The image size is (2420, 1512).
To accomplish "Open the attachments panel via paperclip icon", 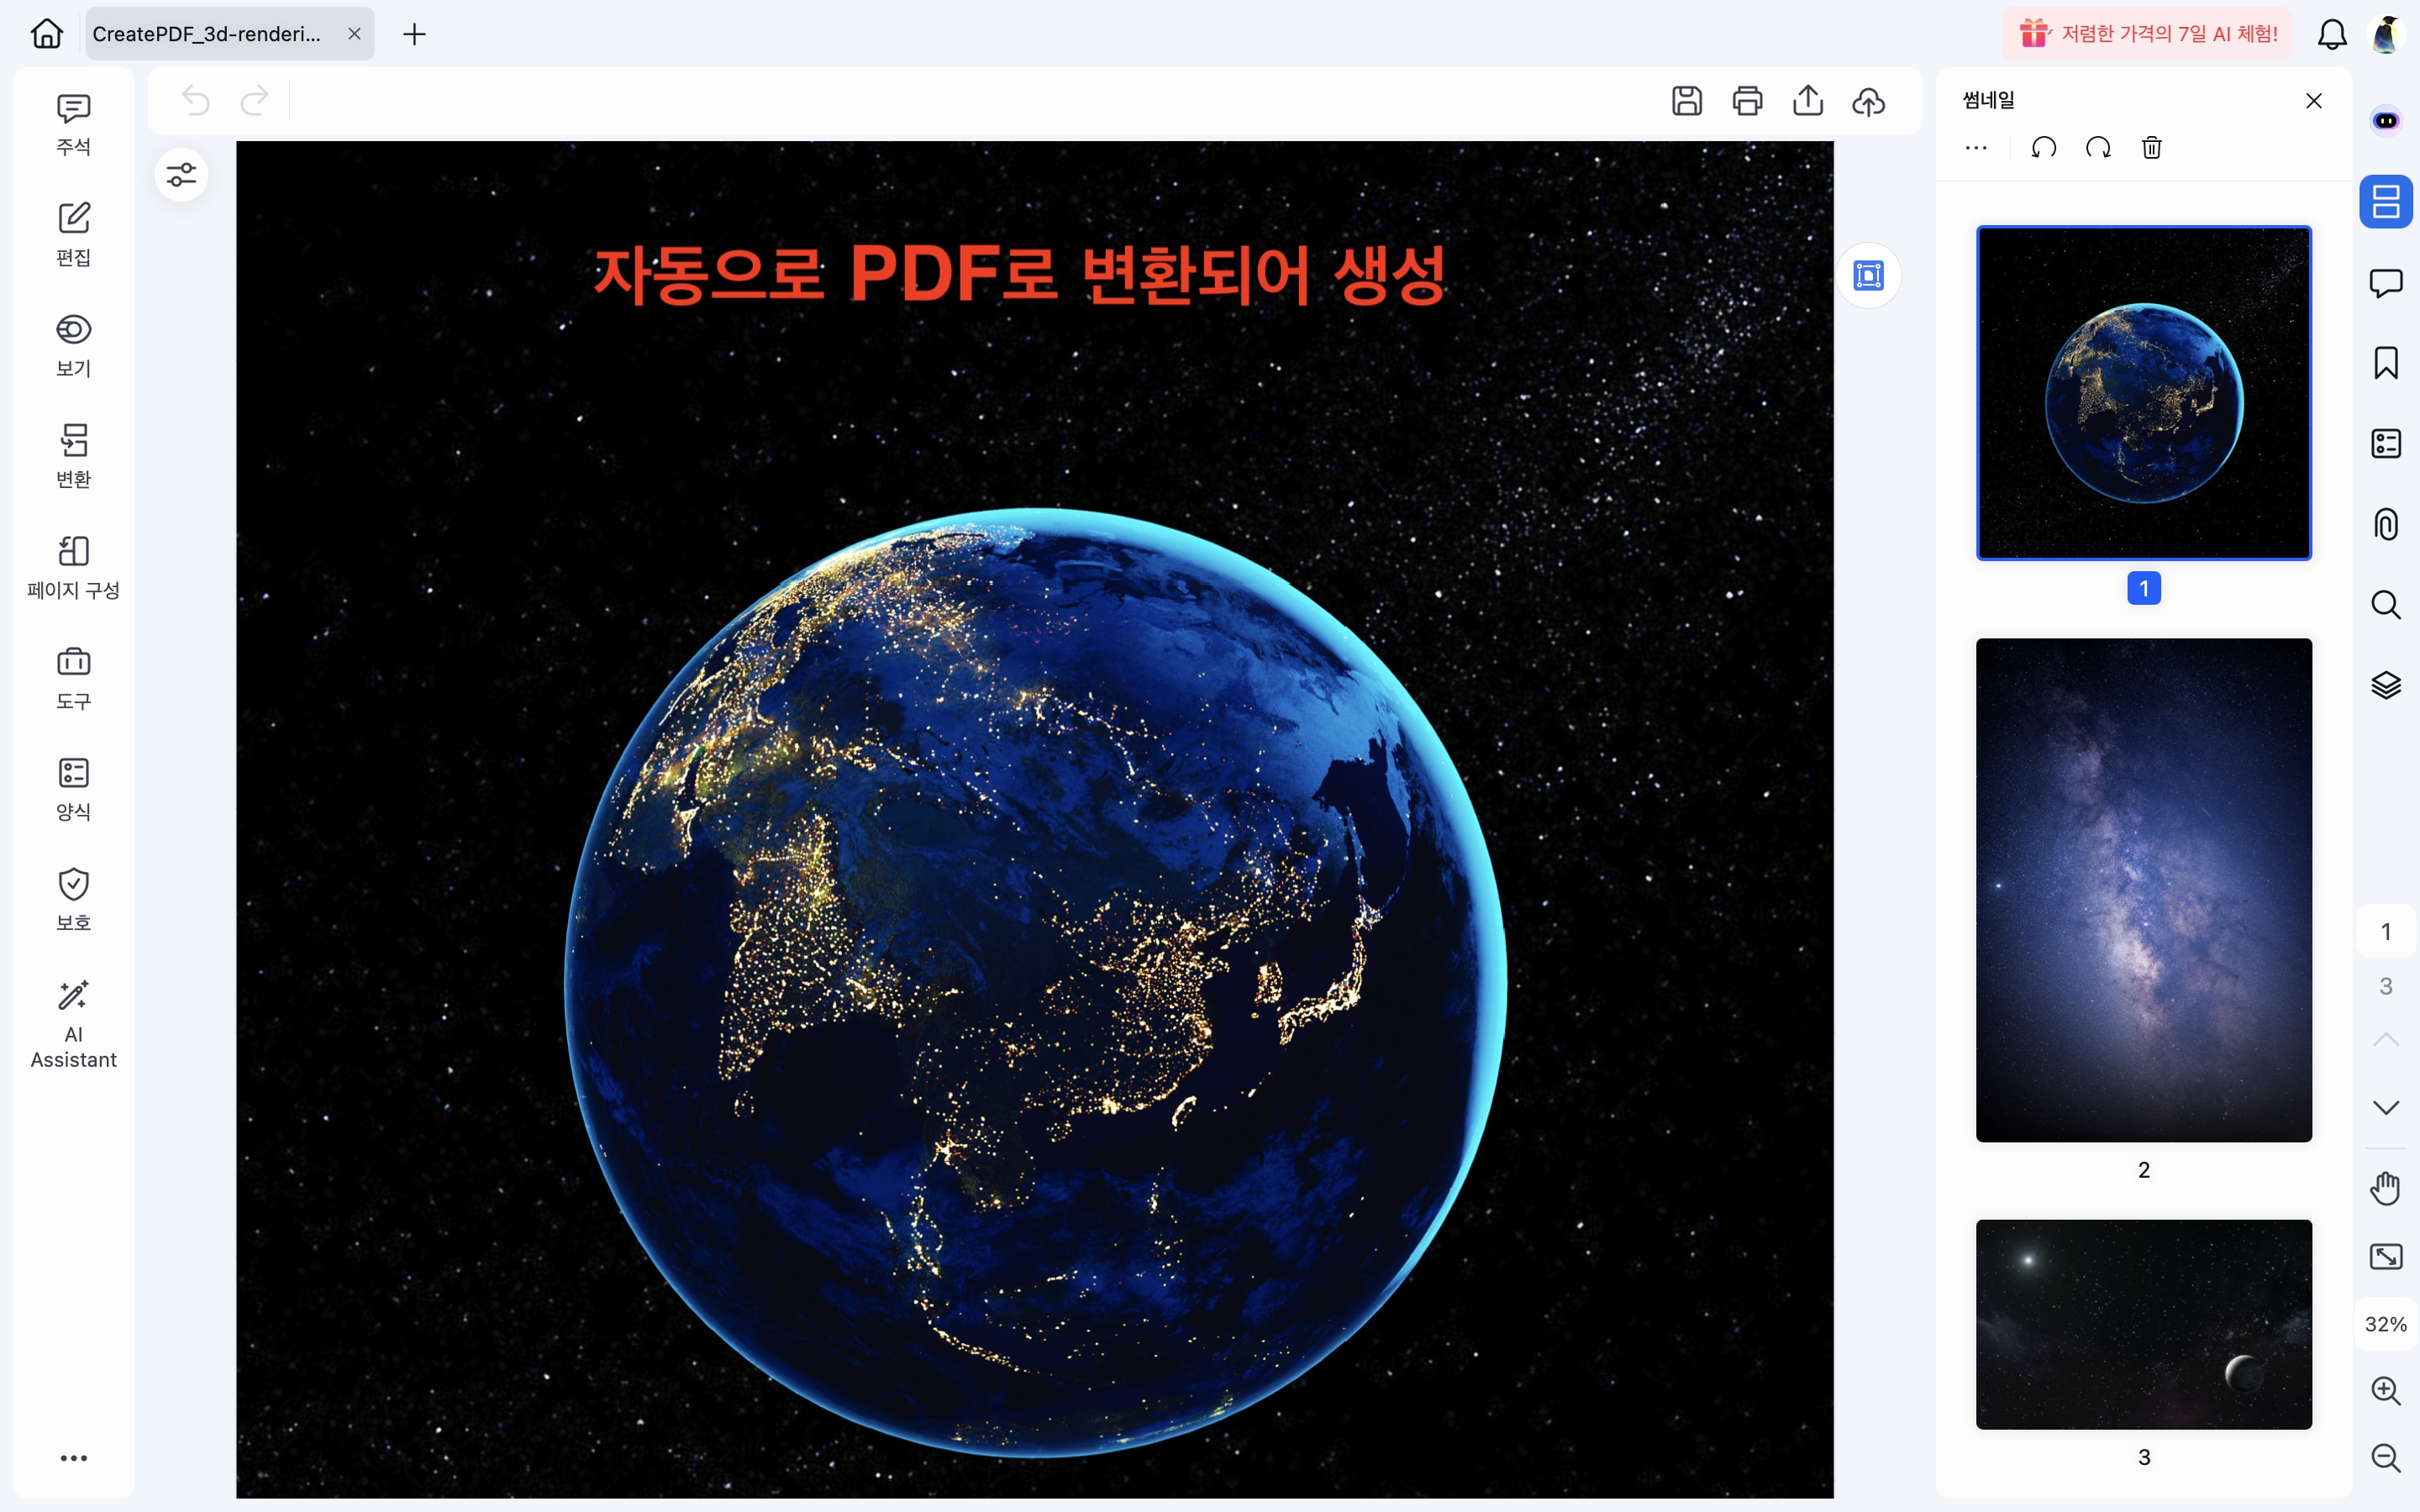I will point(2386,524).
